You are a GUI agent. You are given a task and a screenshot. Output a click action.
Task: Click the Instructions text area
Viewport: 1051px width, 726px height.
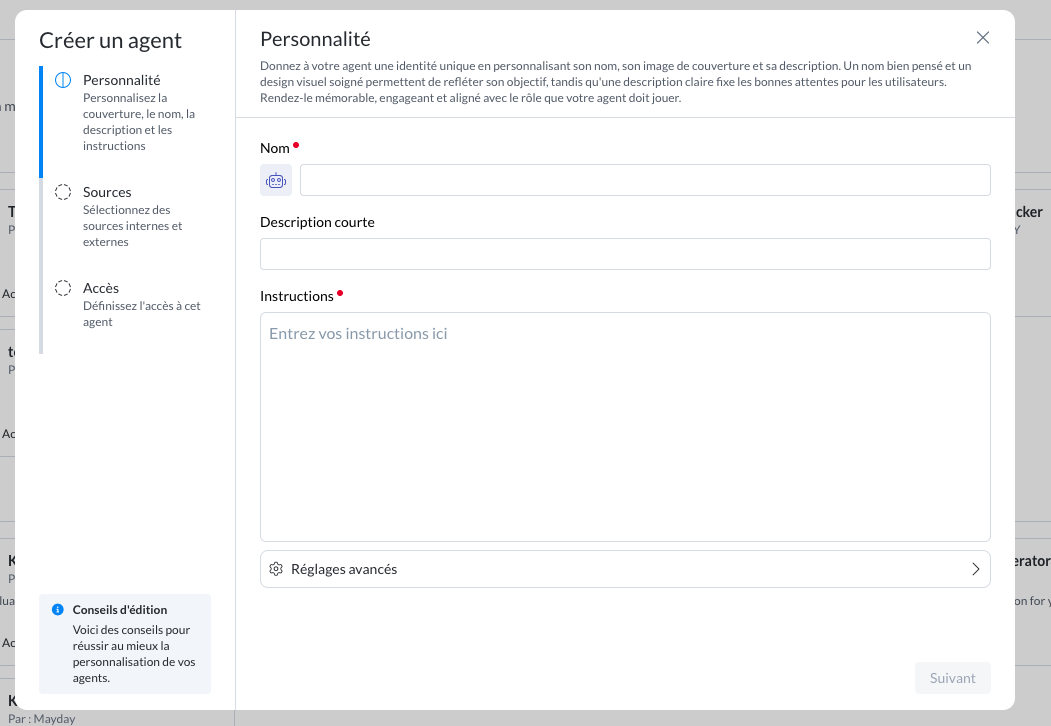pyautogui.click(x=625, y=427)
